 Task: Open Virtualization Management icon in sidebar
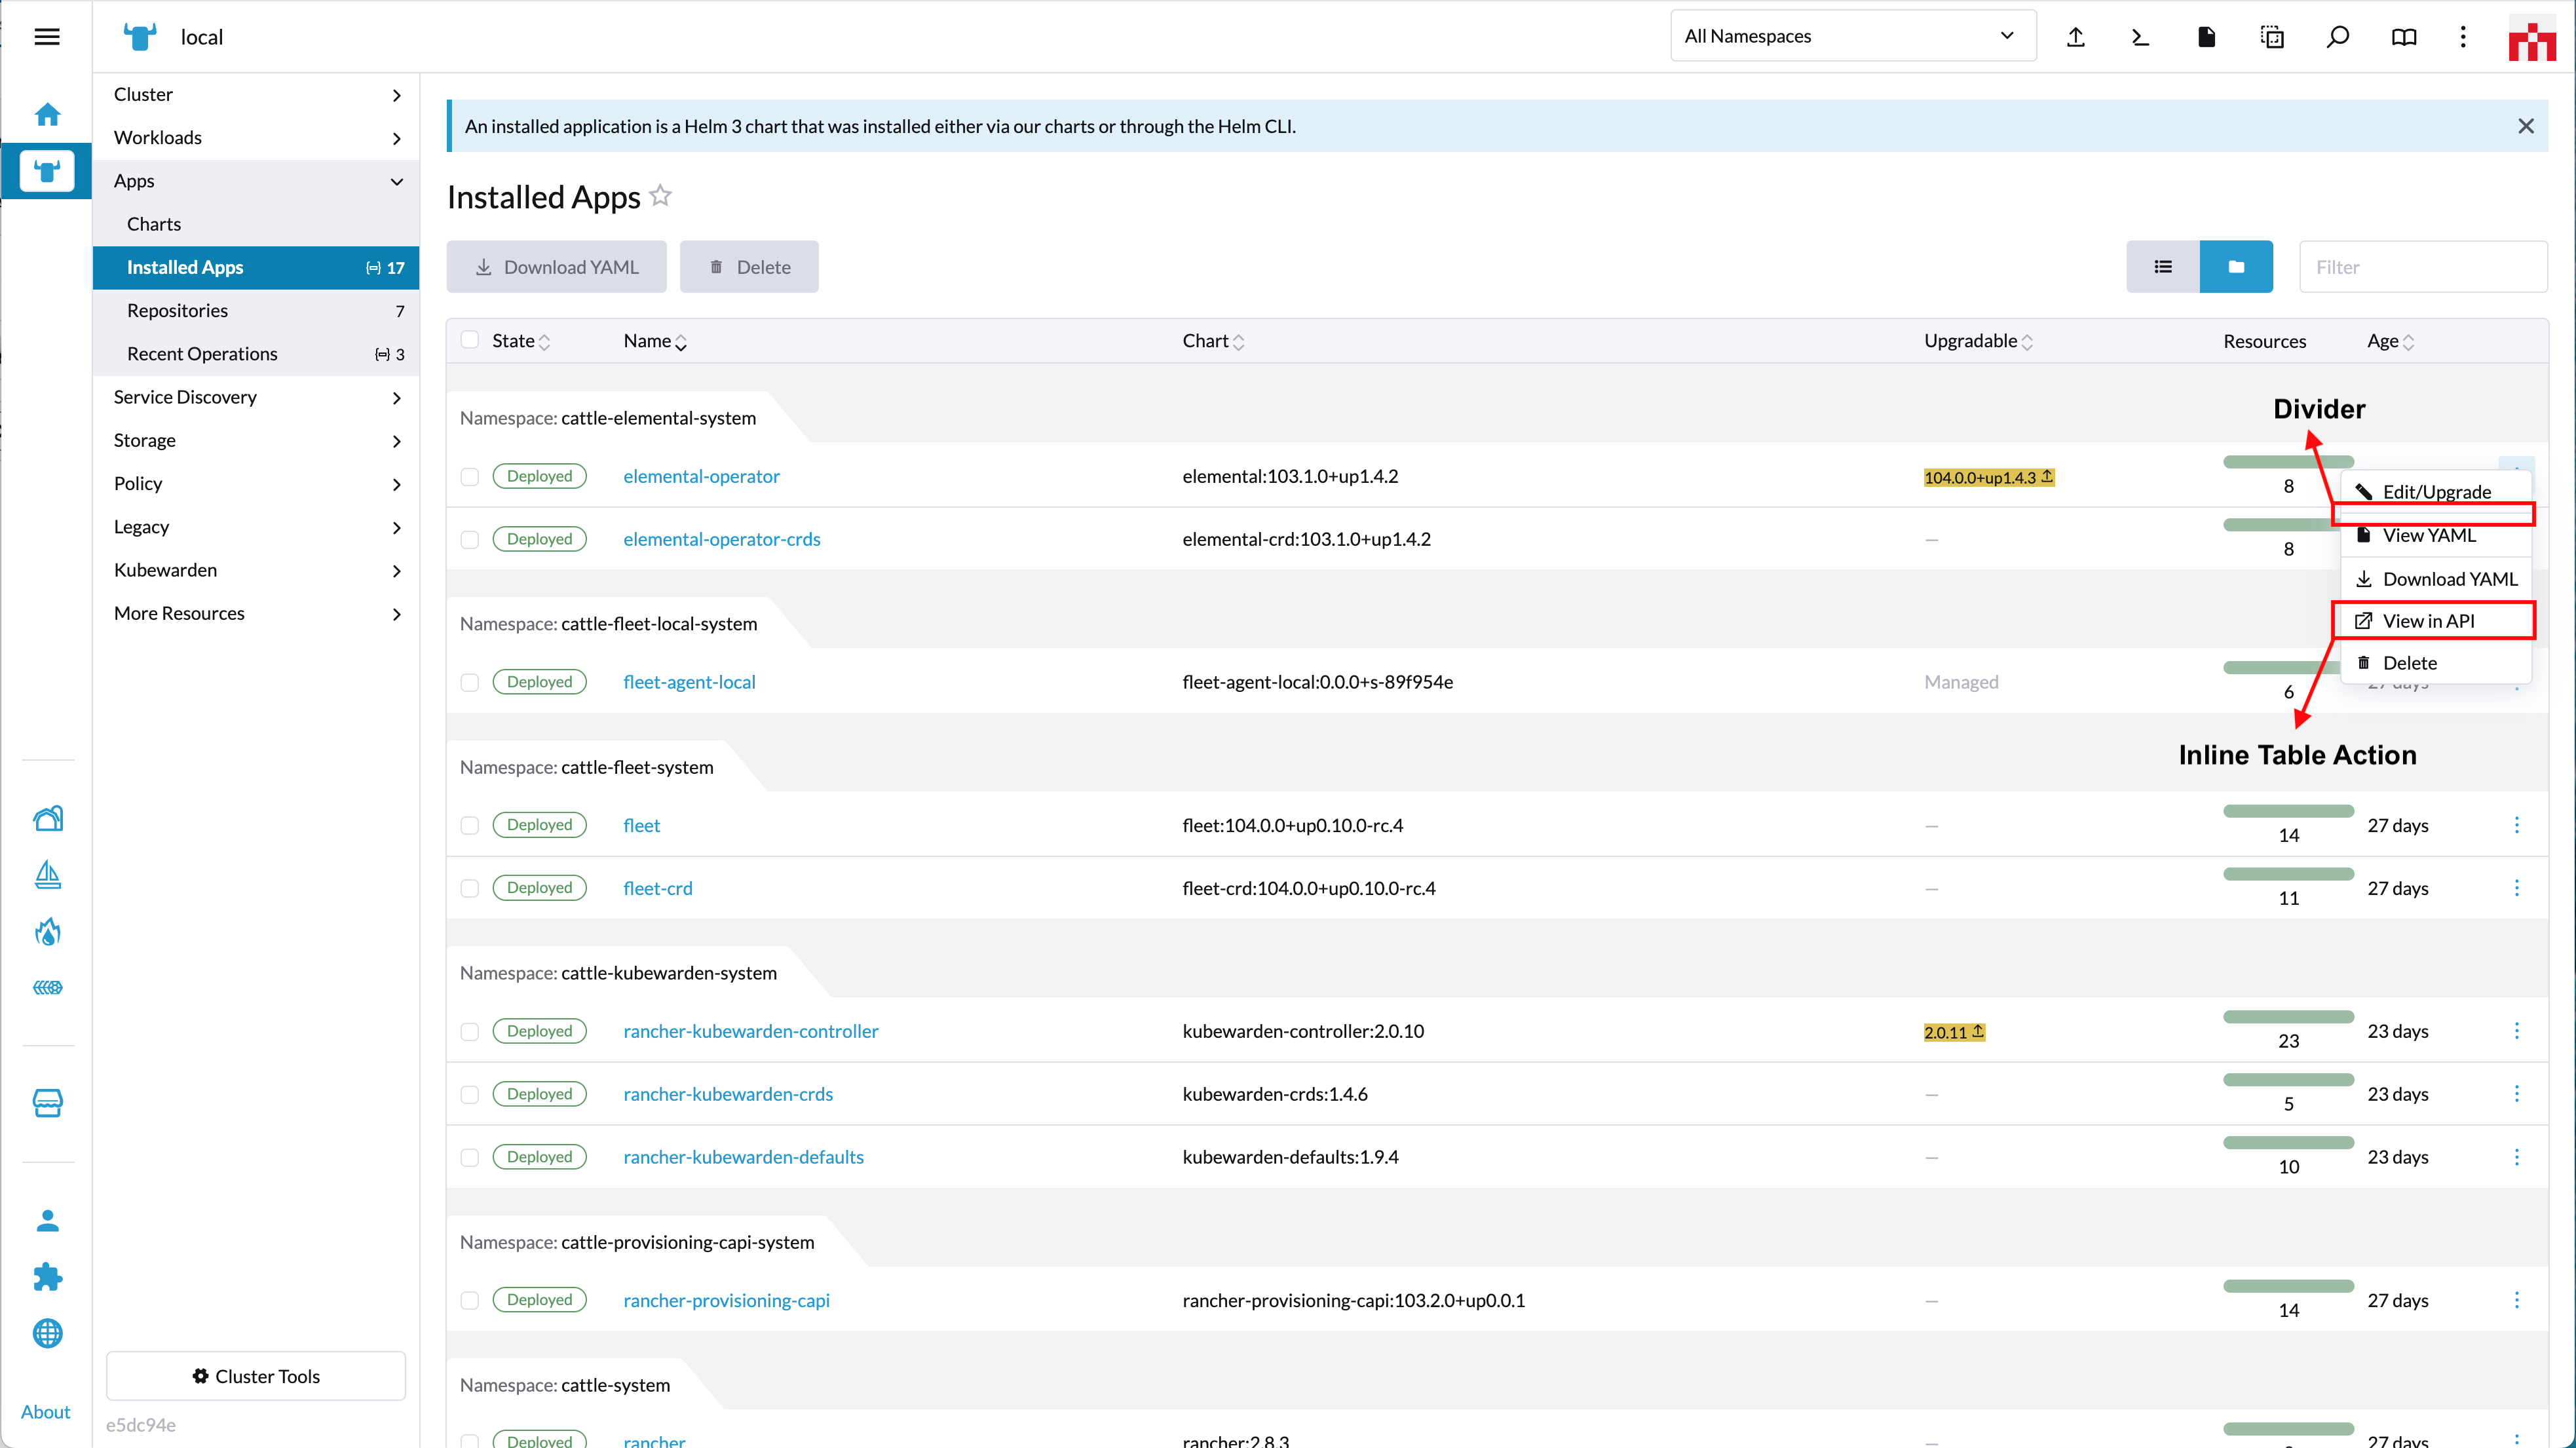[47, 988]
